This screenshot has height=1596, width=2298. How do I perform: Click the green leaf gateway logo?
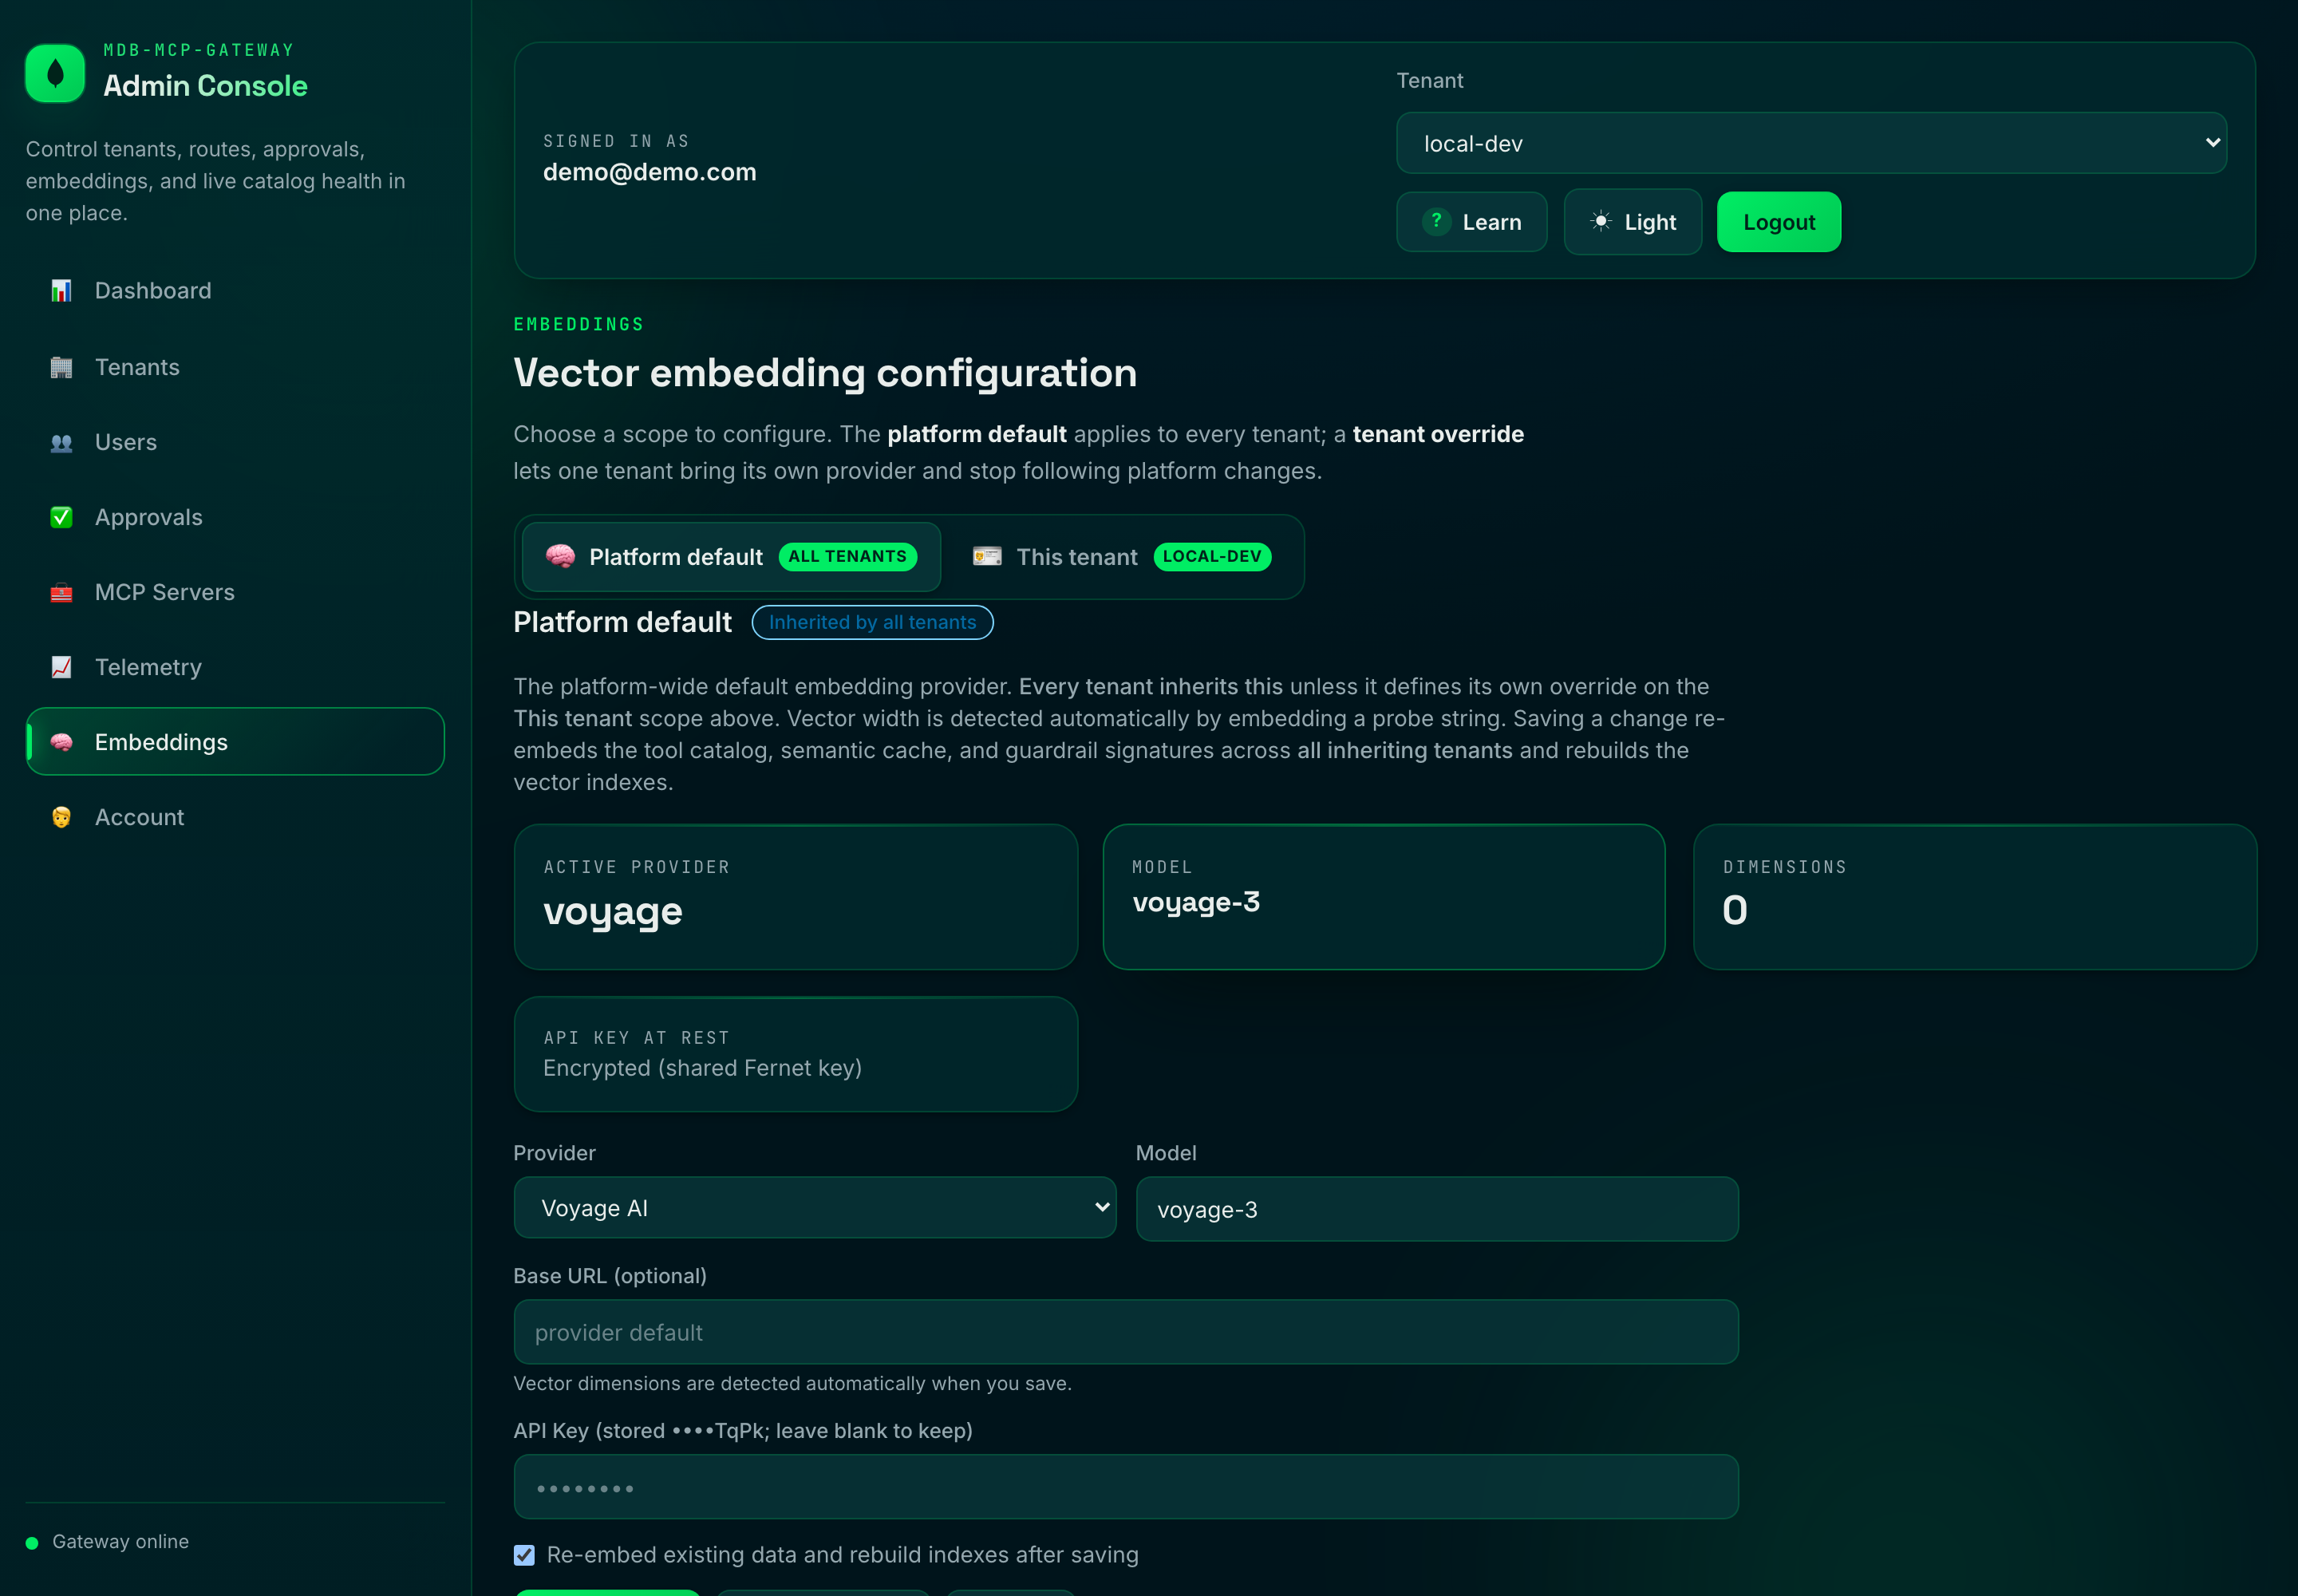[x=55, y=73]
